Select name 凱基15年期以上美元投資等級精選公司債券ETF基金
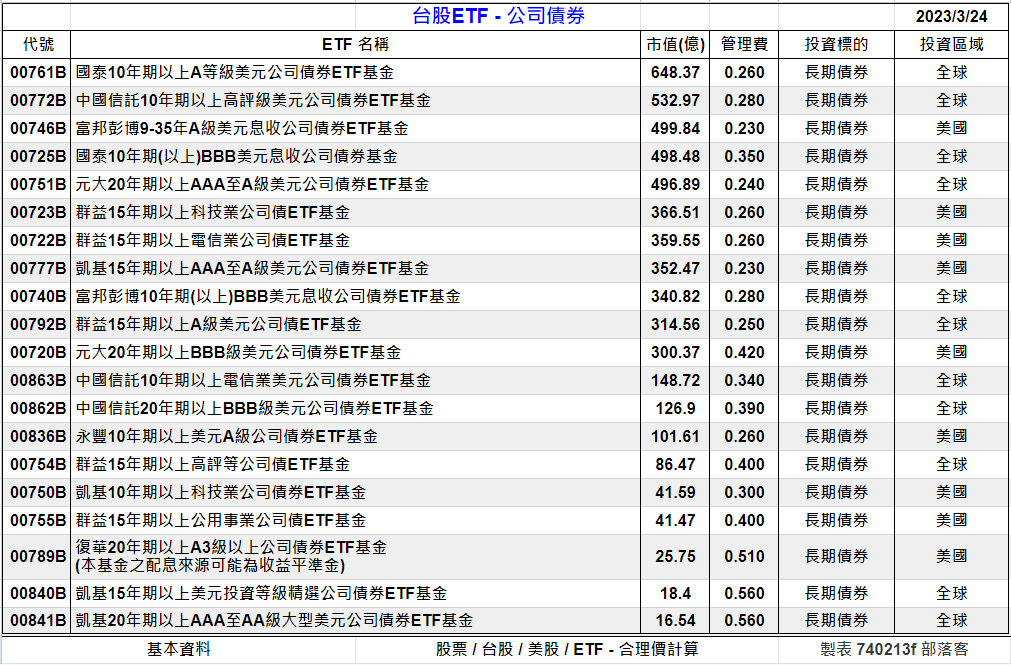 click(x=261, y=593)
